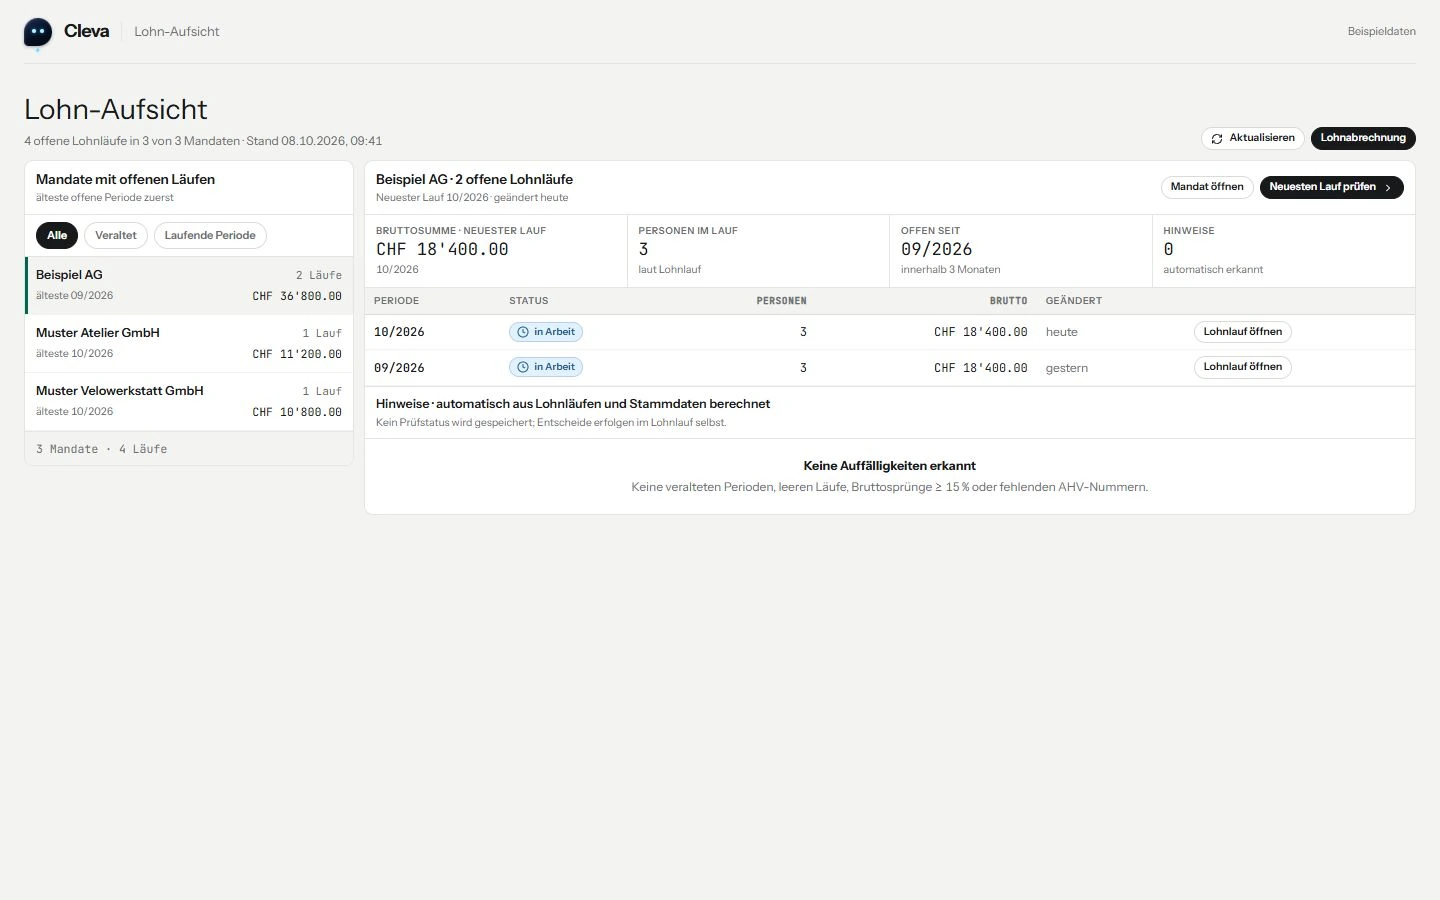Screen dimensions: 1440x900
Task: Select the Muster Velowerkstatt GmbH mandate
Action: click(x=189, y=401)
